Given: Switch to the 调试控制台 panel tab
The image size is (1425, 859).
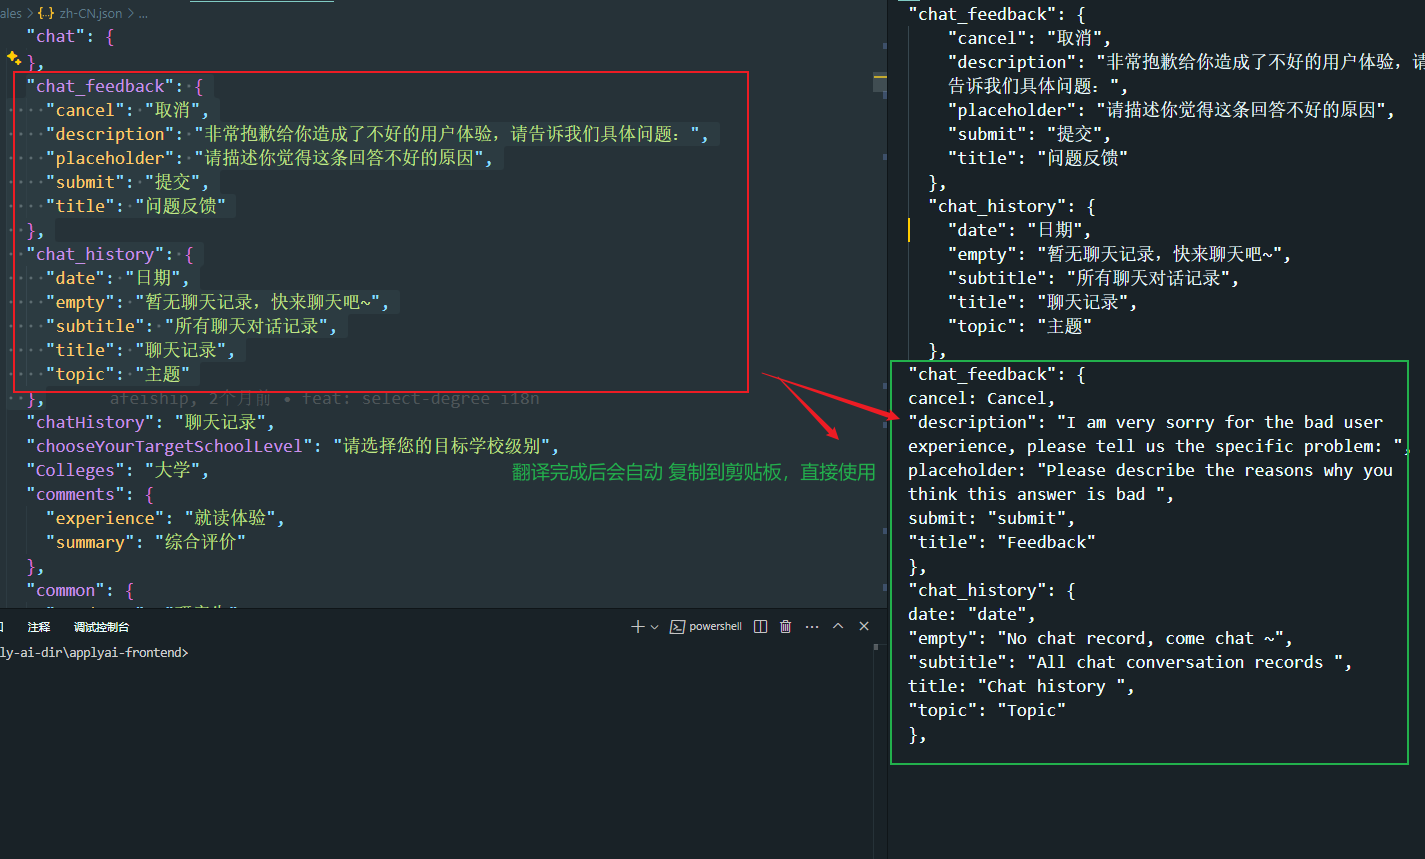Looking at the screenshot, I should pyautogui.click(x=101, y=627).
